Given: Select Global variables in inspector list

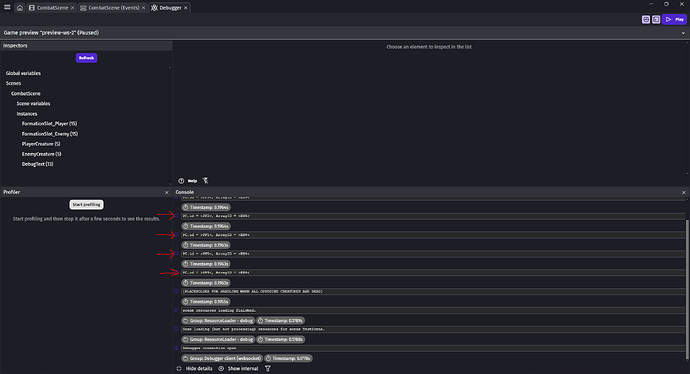Looking at the screenshot, I should [23, 73].
